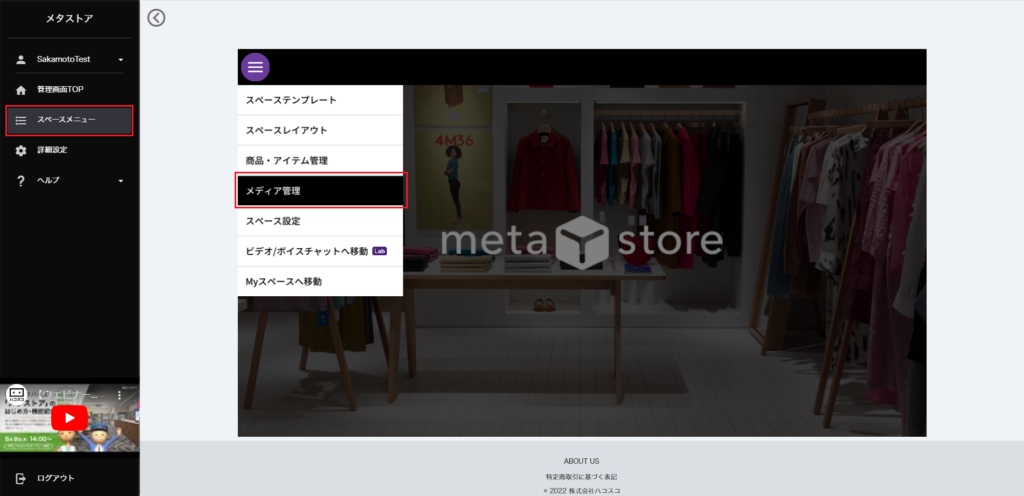Play the YouTube webinar video

pyautogui.click(x=69, y=418)
